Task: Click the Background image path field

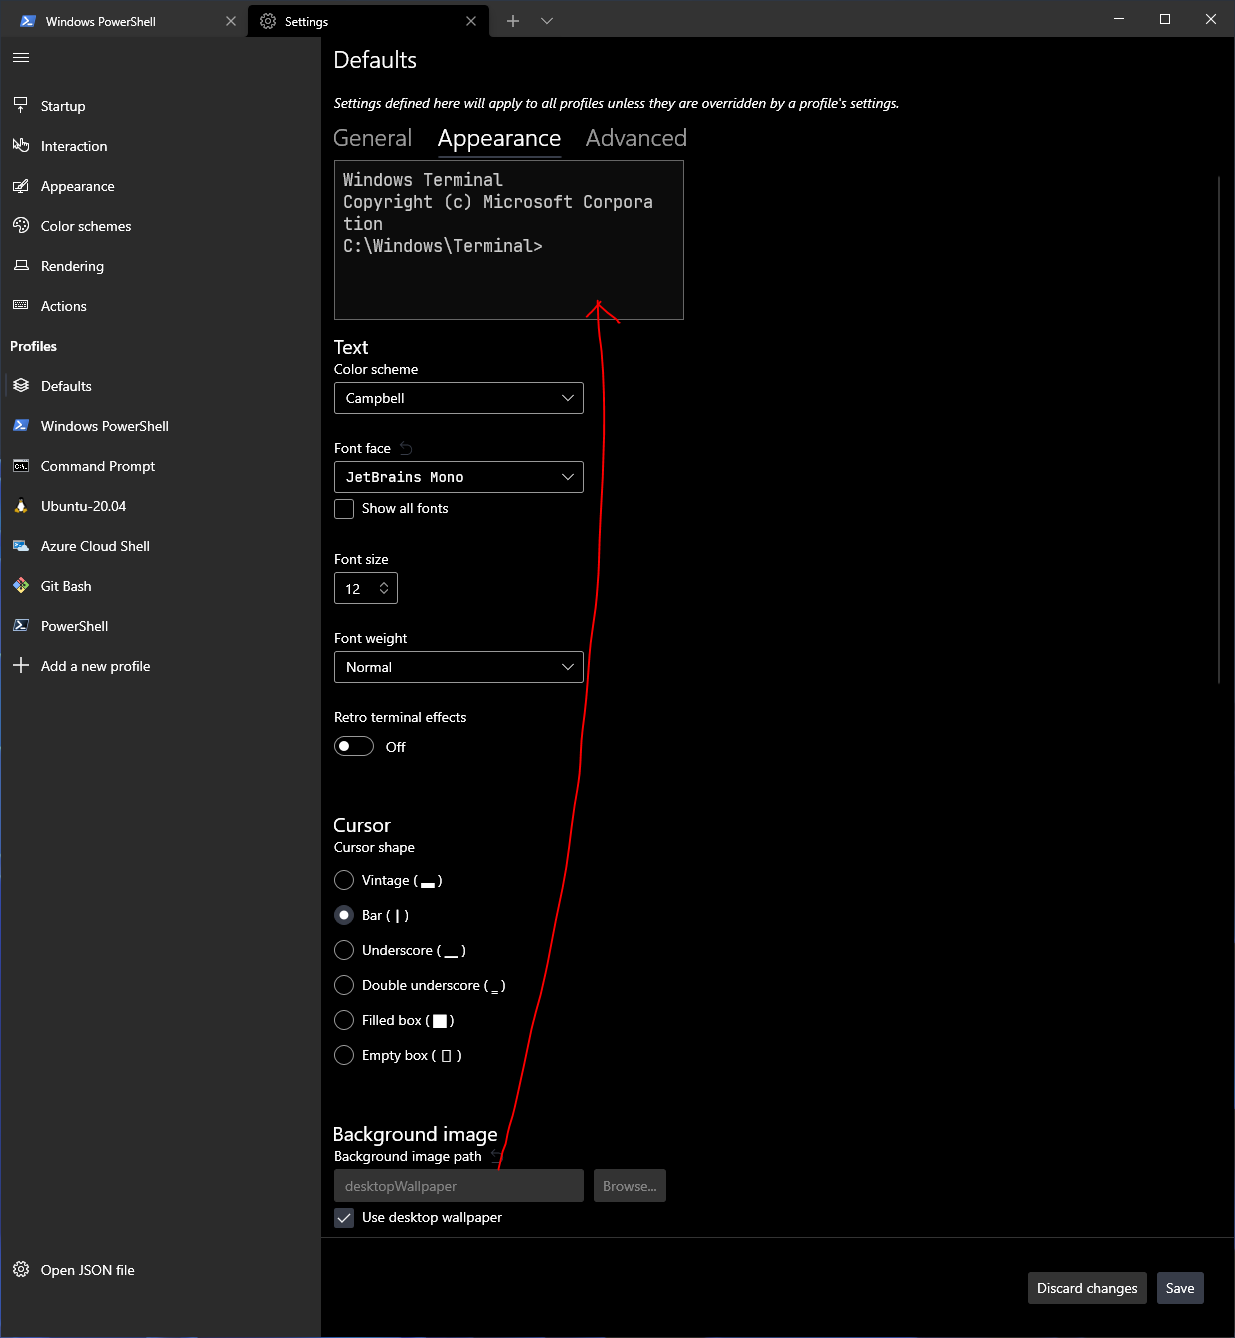Action: tap(458, 1186)
